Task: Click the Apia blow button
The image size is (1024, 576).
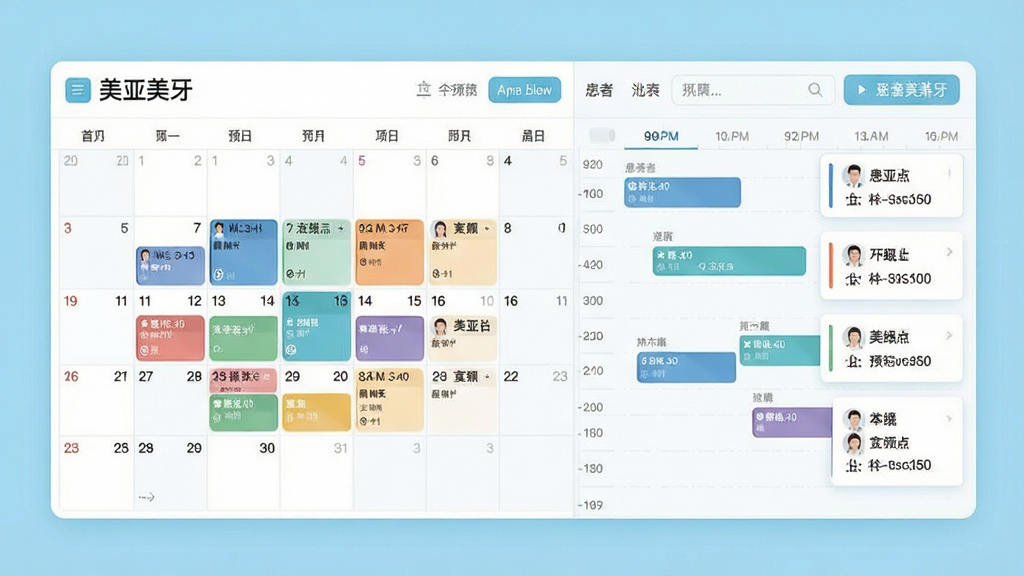Action: (524, 90)
